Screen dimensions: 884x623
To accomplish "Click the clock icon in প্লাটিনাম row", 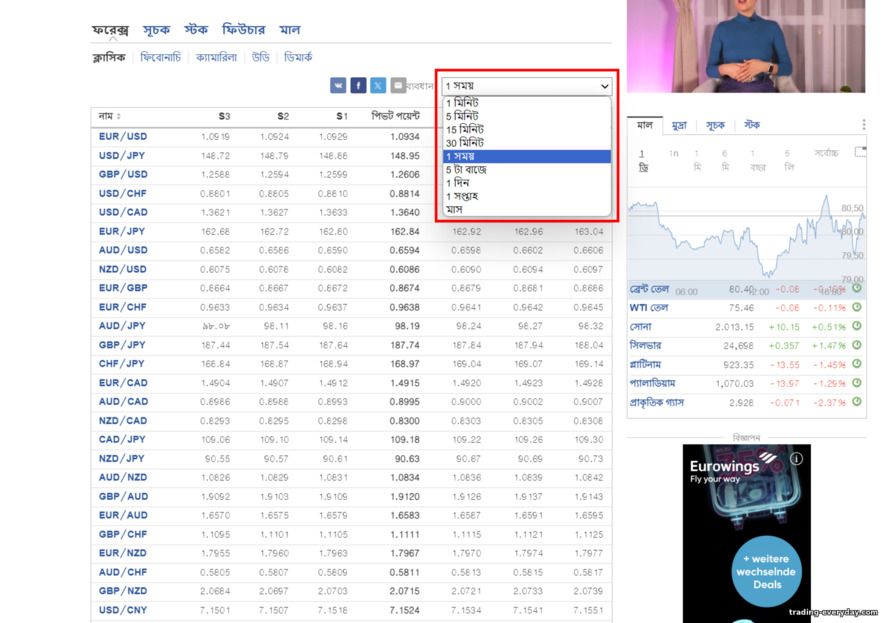I will tap(857, 364).
